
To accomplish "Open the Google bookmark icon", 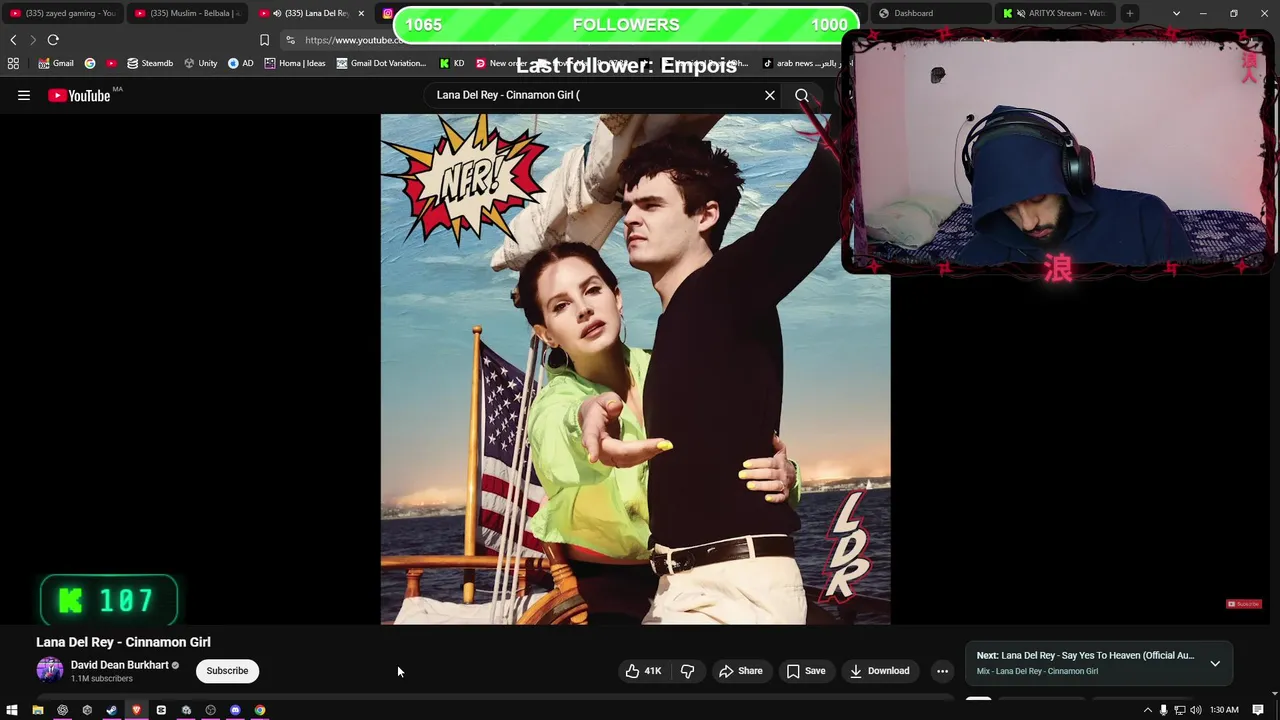I will click(x=90, y=63).
